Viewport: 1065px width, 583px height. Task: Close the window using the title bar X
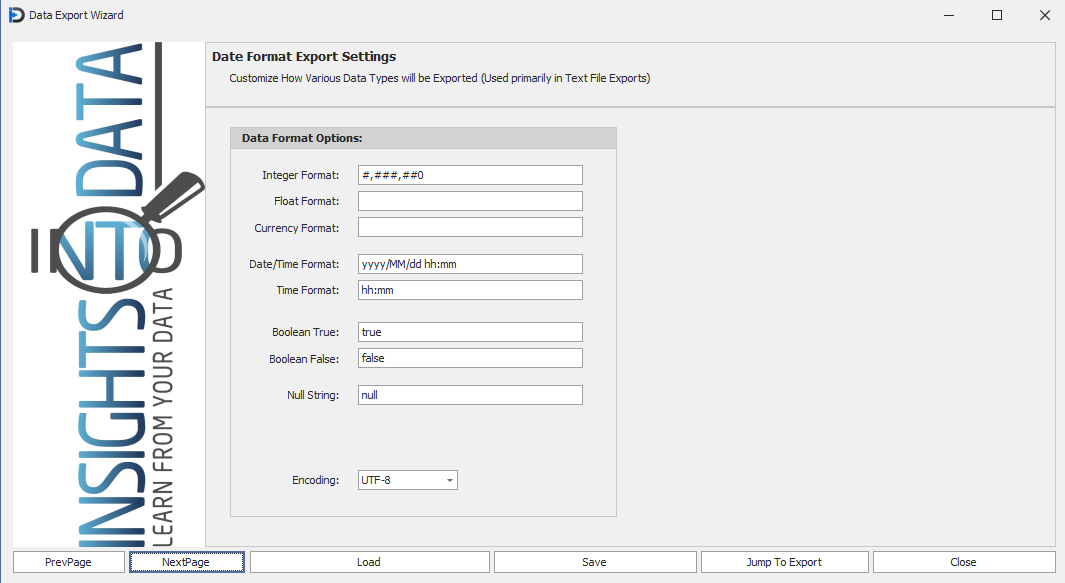coord(1043,15)
